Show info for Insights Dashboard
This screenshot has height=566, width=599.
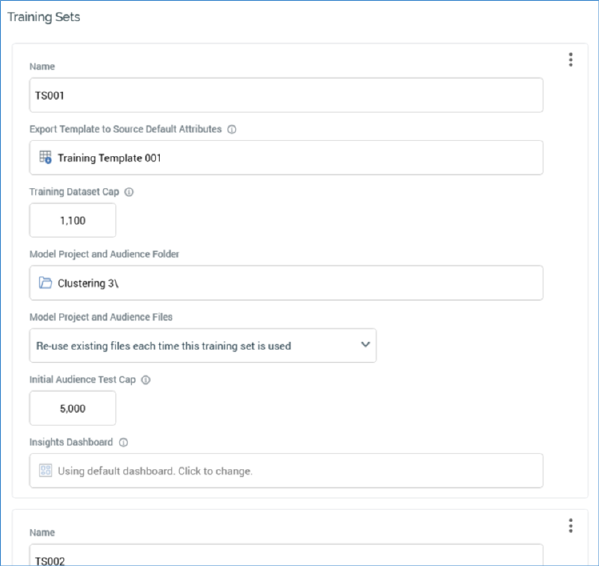pos(123,443)
